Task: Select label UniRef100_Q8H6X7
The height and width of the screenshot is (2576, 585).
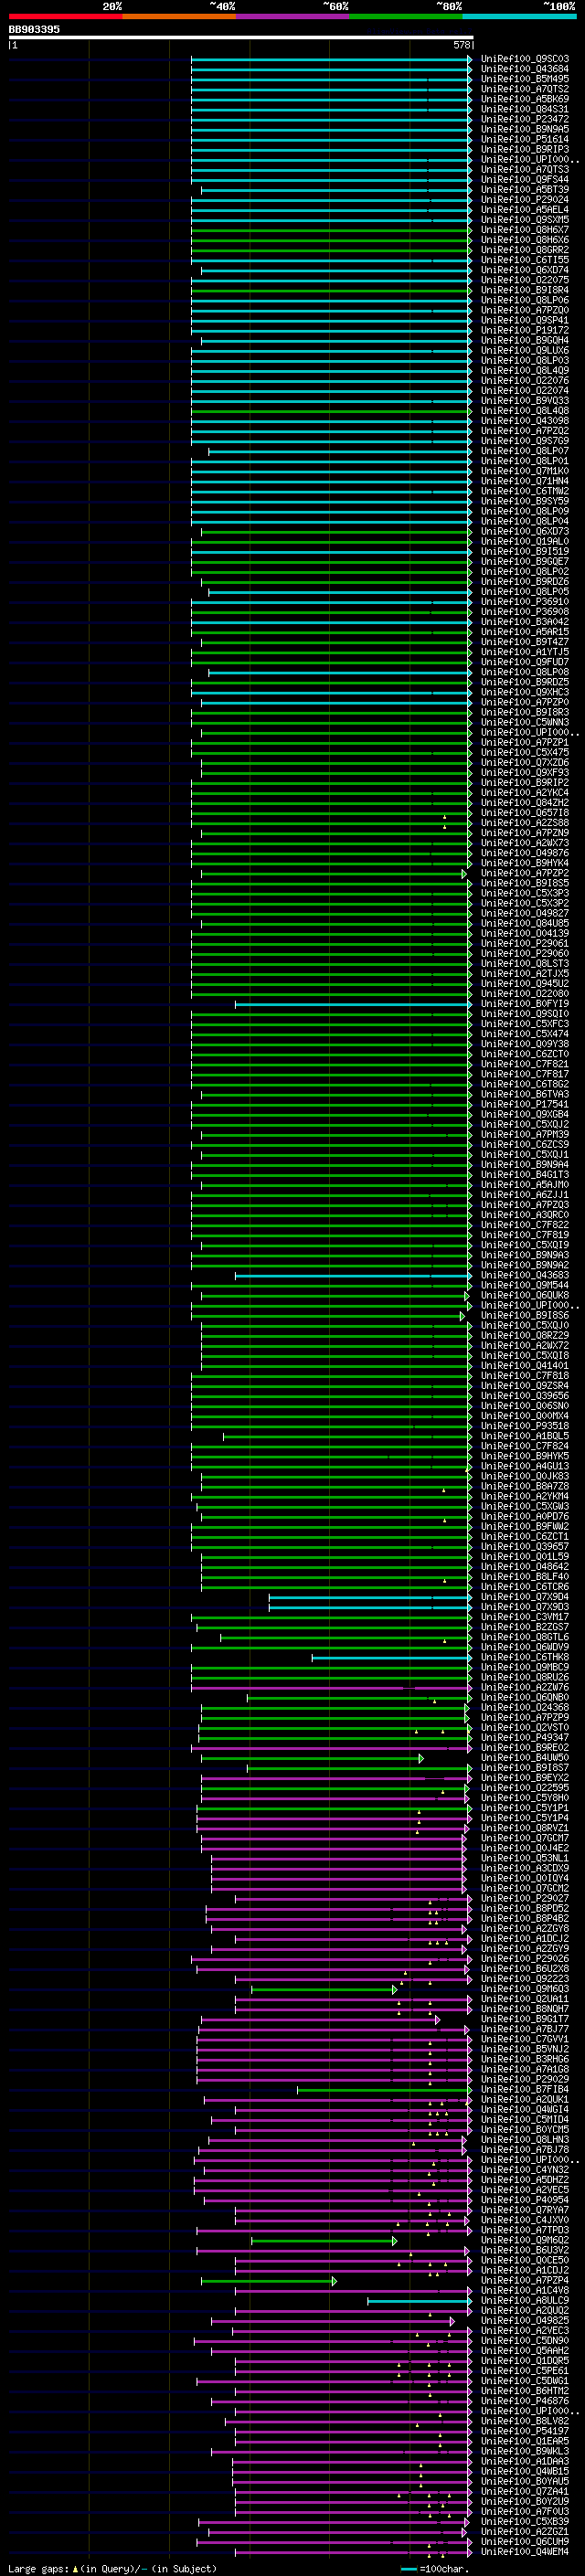Action: 525,230
